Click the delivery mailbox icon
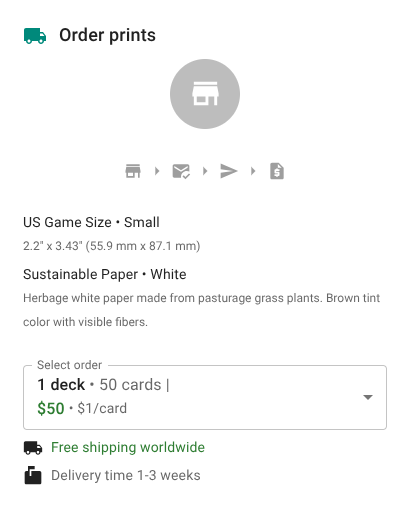Viewport: 409px width, 508px height. [x=33, y=475]
